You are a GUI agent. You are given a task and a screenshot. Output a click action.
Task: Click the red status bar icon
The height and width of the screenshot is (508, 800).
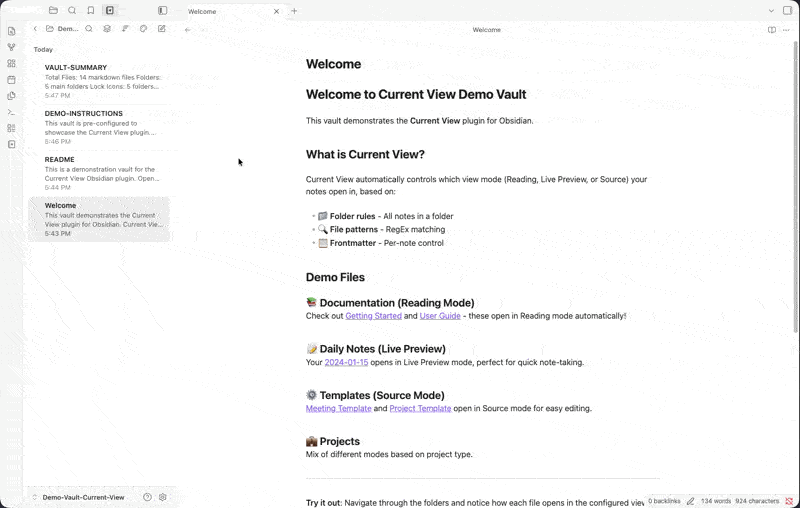coord(789,501)
